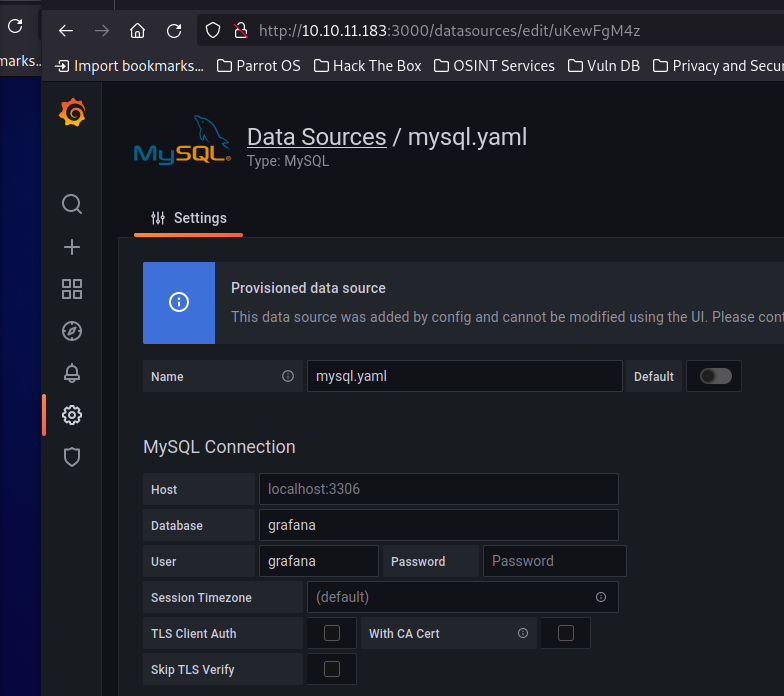This screenshot has width=784, height=696.
Task: Open the Search icon in sidebar
Action: (x=72, y=205)
